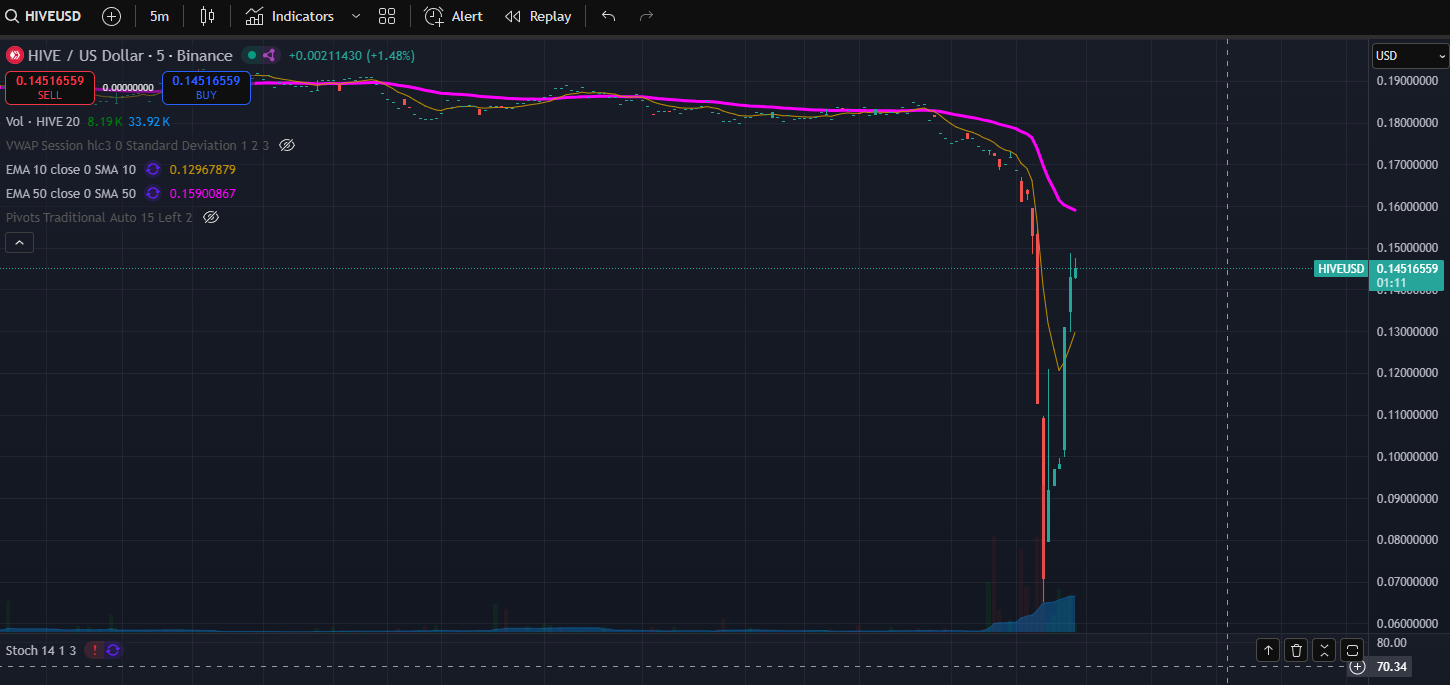This screenshot has height=685, width=1450.
Task: Maximize the Stoch pane
Action: tap(1352, 651)
